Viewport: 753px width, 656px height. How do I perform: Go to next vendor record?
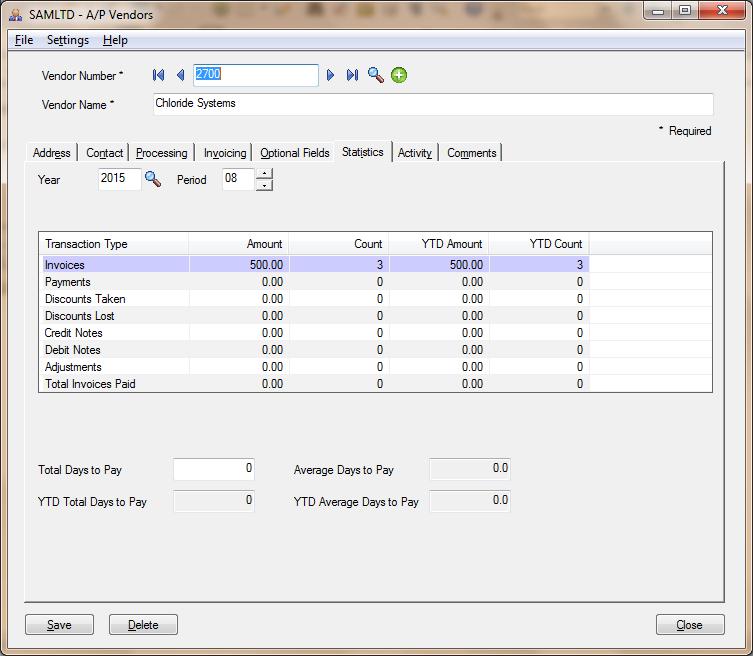tap(330, 75)
